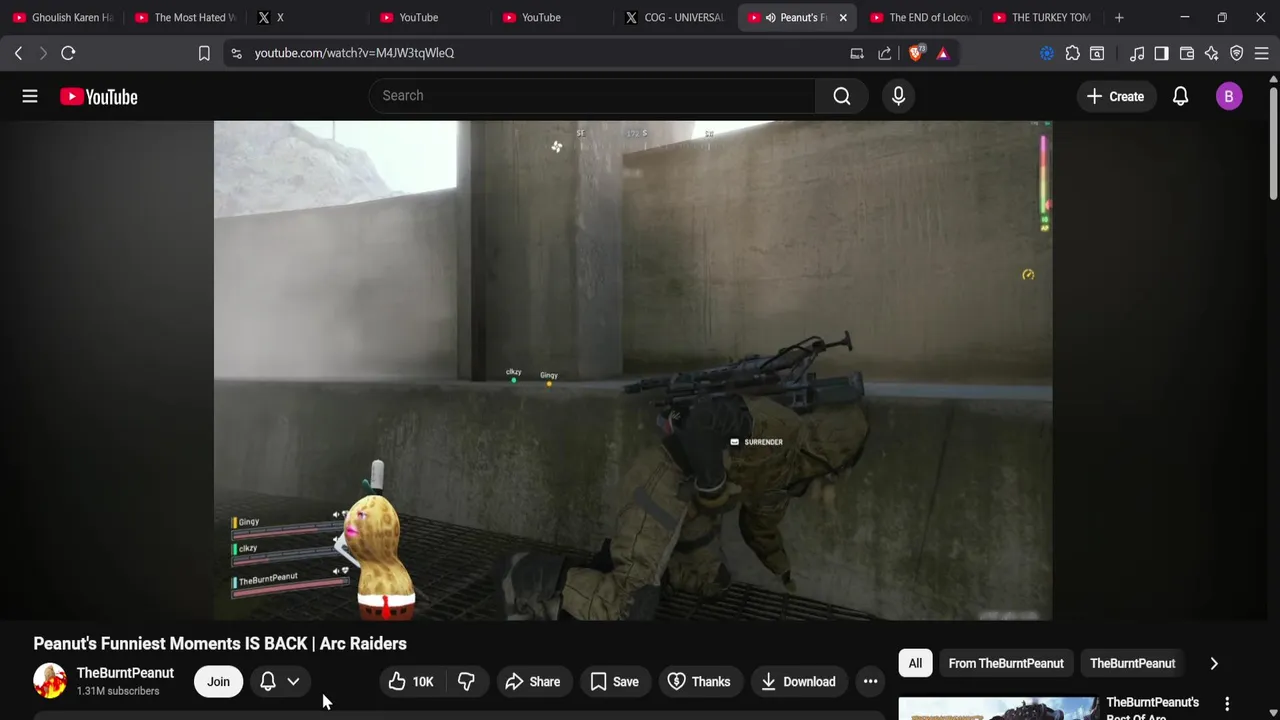Save the video to a playlist

[615, 682]
